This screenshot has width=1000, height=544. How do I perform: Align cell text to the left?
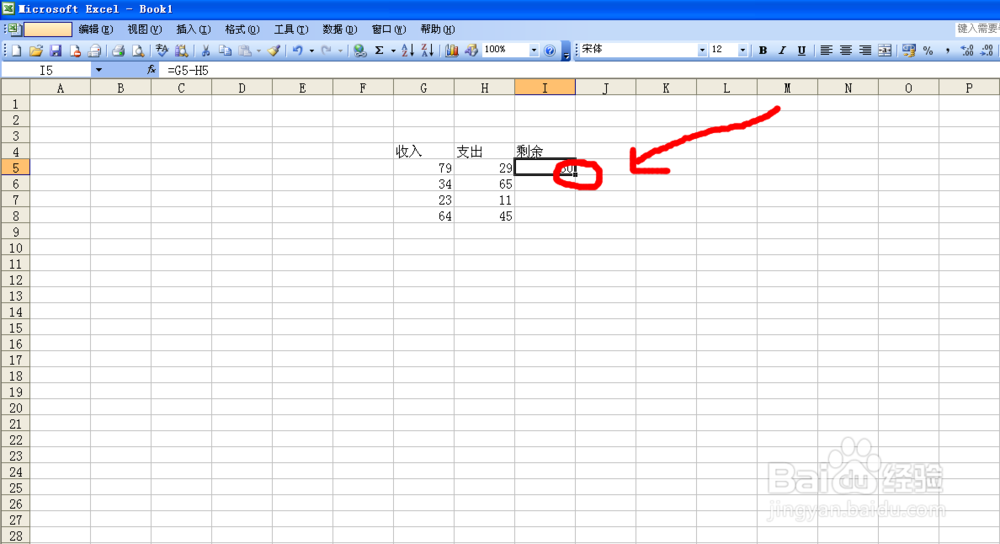pos(826,50)
